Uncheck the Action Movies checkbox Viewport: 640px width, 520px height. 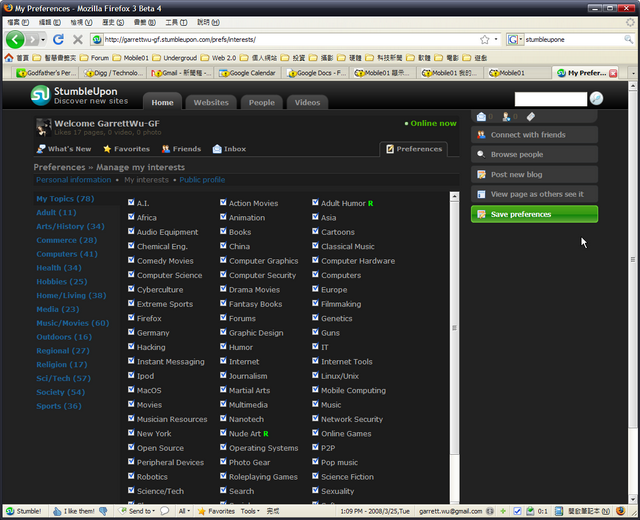tap(223, 202)
